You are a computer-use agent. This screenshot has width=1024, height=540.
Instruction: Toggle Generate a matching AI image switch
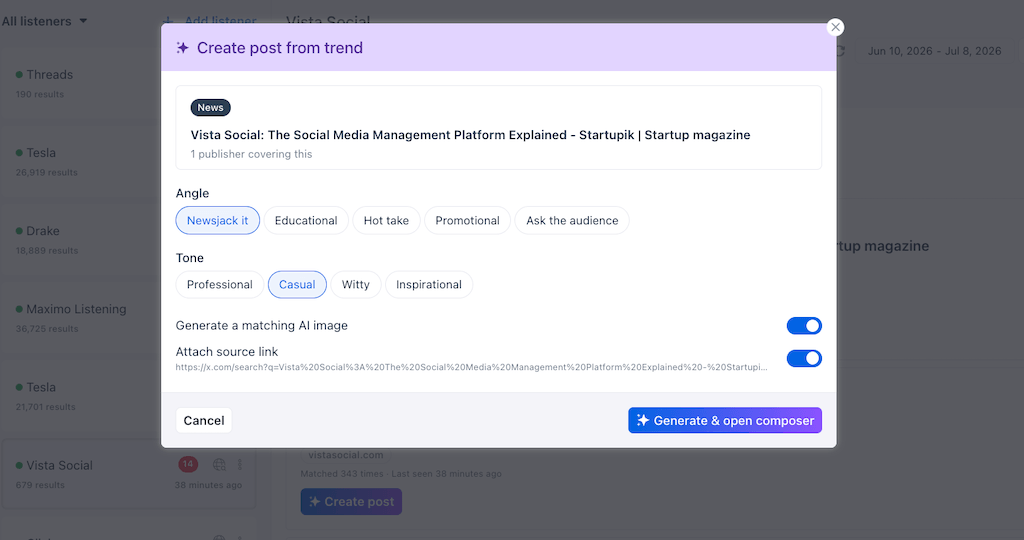[x=804, y=326]
